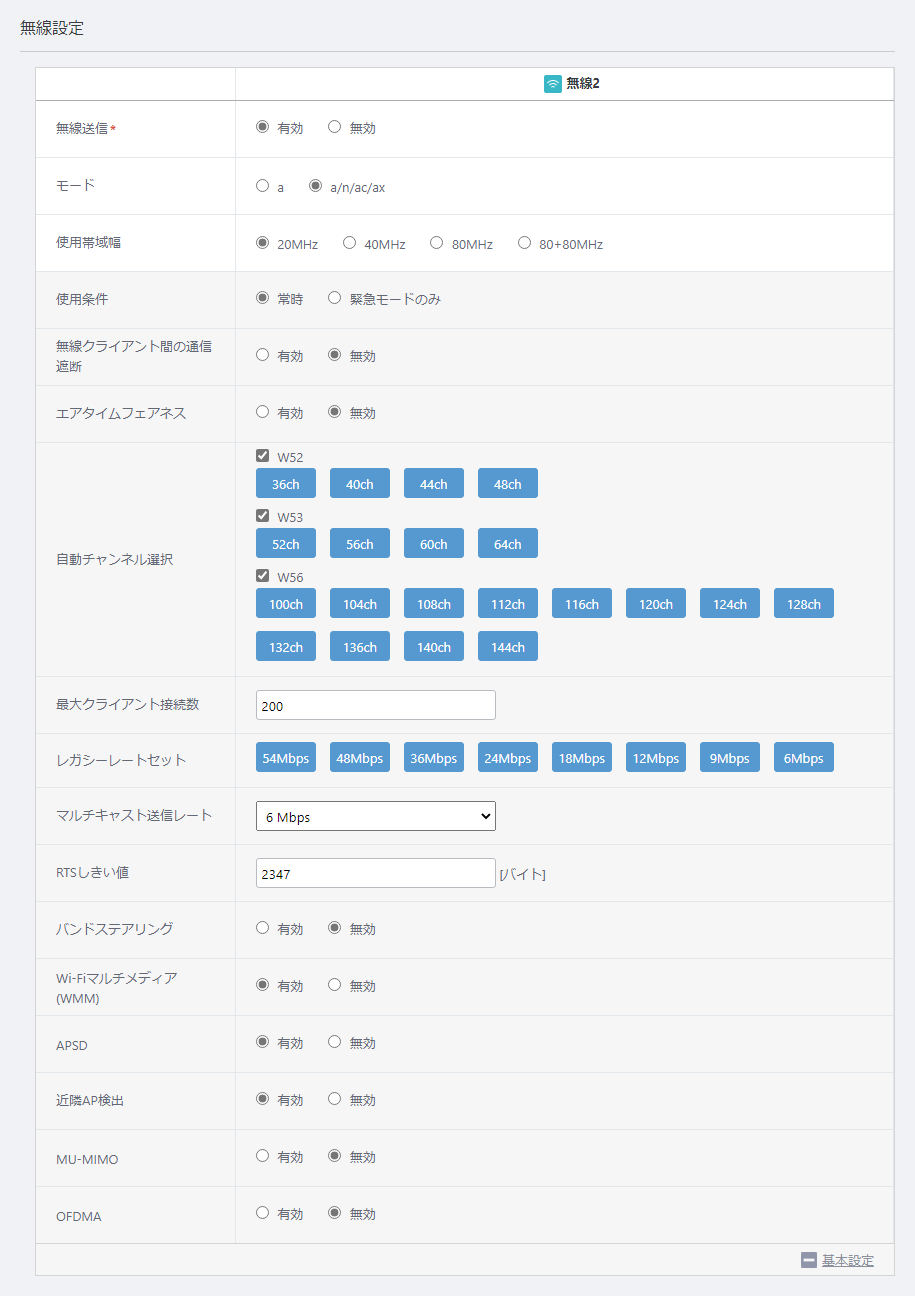
Task: Click the RTSしきい値 input field
Action: 376,873
